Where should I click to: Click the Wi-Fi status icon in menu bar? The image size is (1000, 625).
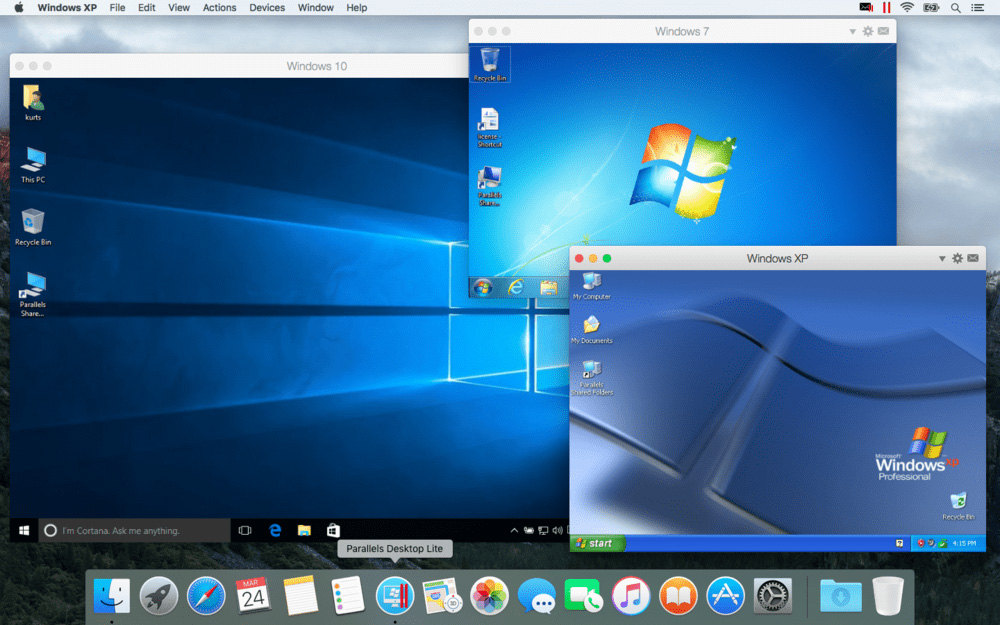click(907, 8)
